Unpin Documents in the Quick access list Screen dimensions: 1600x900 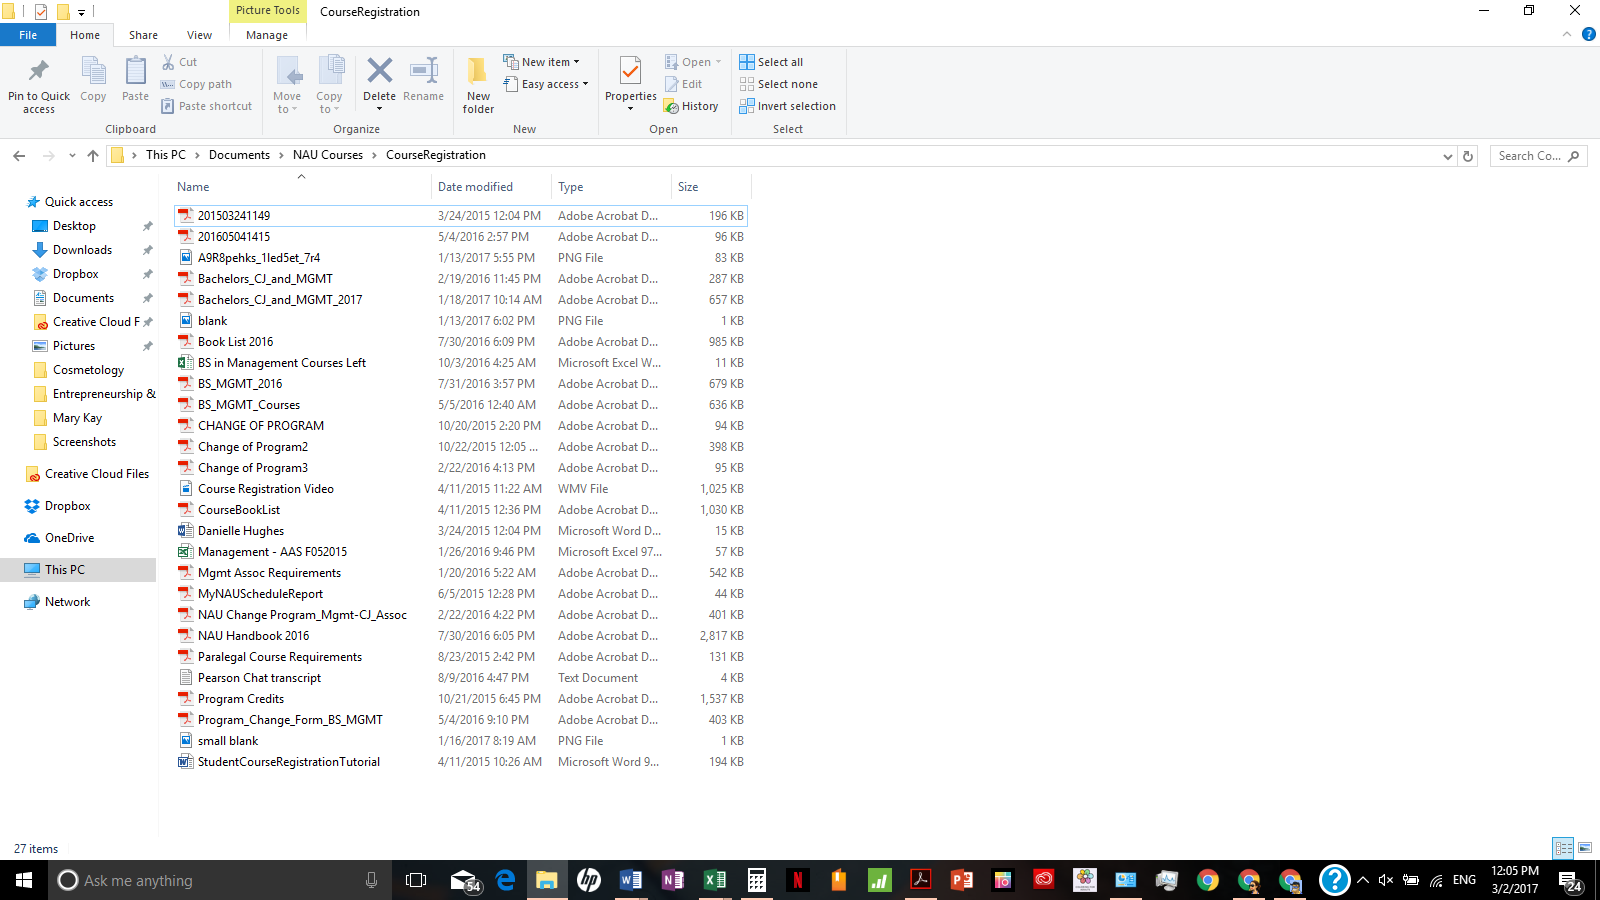[147, 297]
